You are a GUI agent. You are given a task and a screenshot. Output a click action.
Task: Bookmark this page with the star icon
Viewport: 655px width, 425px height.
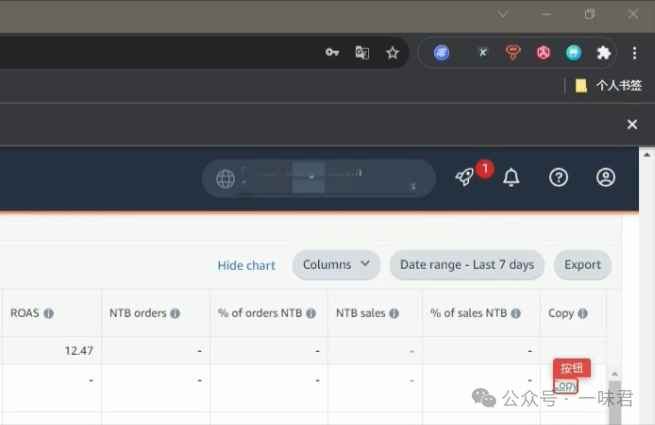[x=392, y=53]
